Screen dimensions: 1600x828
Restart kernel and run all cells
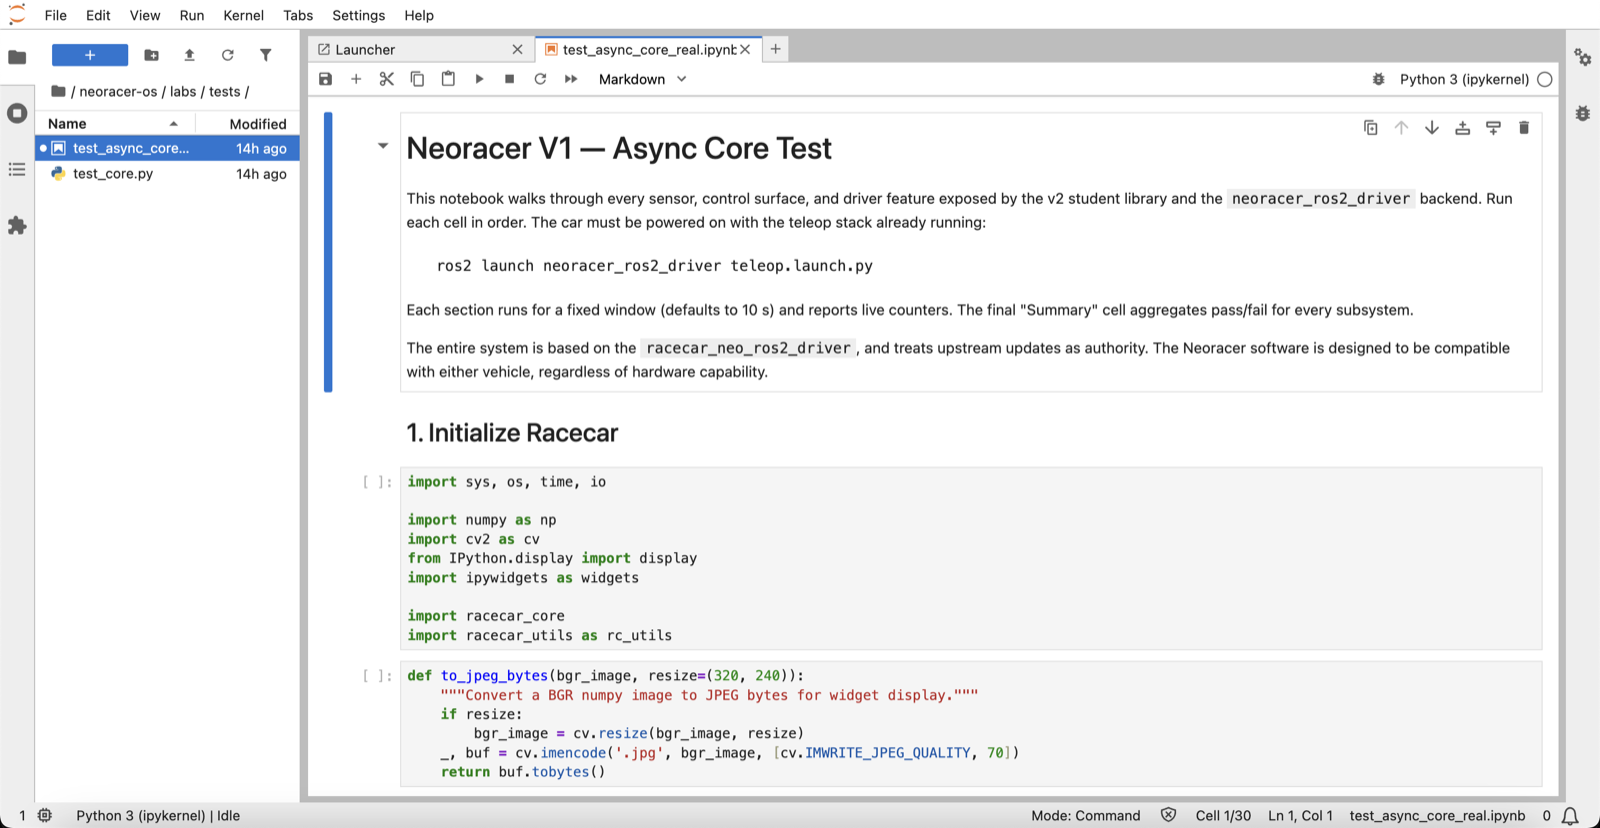coord(571,79)
